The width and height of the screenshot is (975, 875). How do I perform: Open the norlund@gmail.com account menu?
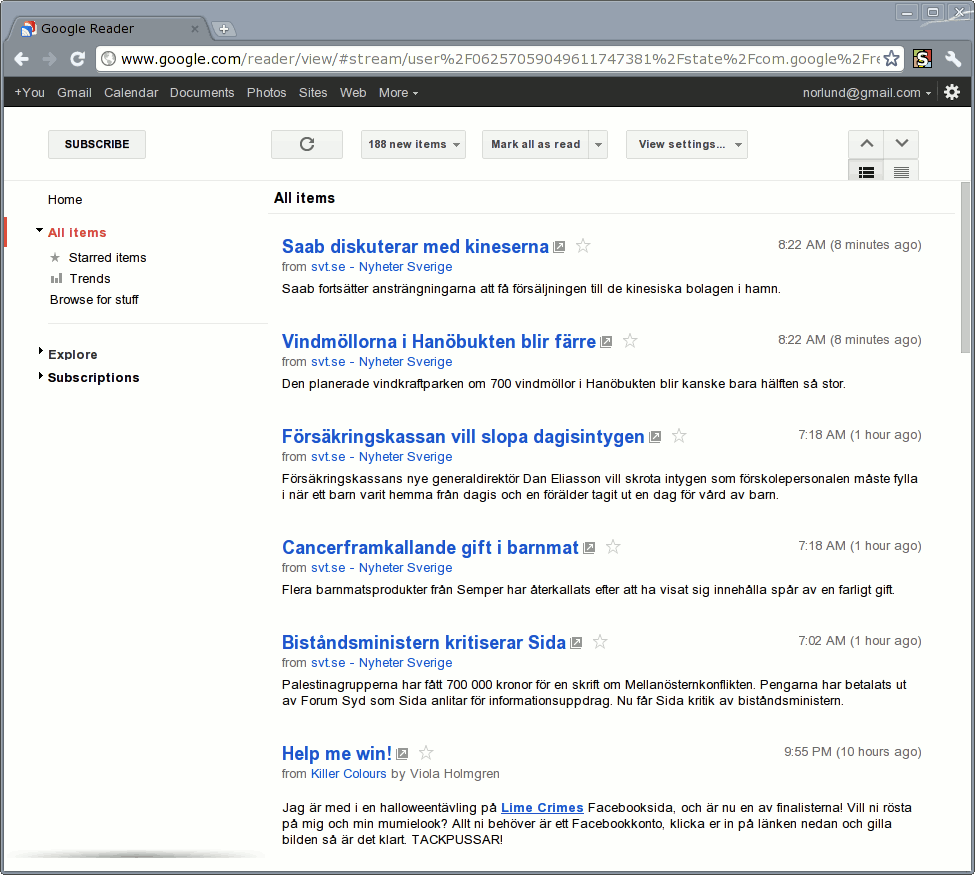867,93
